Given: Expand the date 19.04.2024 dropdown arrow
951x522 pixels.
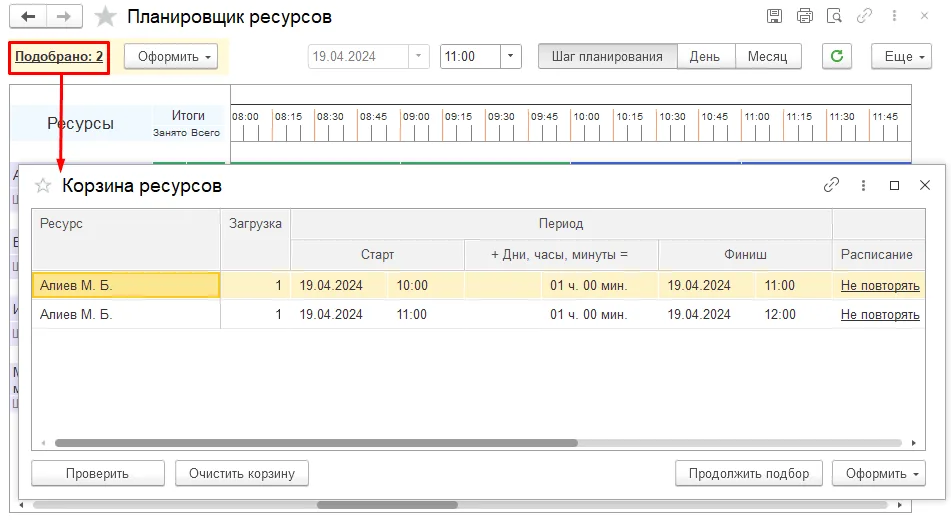Looking at the screenshot, I should (418, 56).
